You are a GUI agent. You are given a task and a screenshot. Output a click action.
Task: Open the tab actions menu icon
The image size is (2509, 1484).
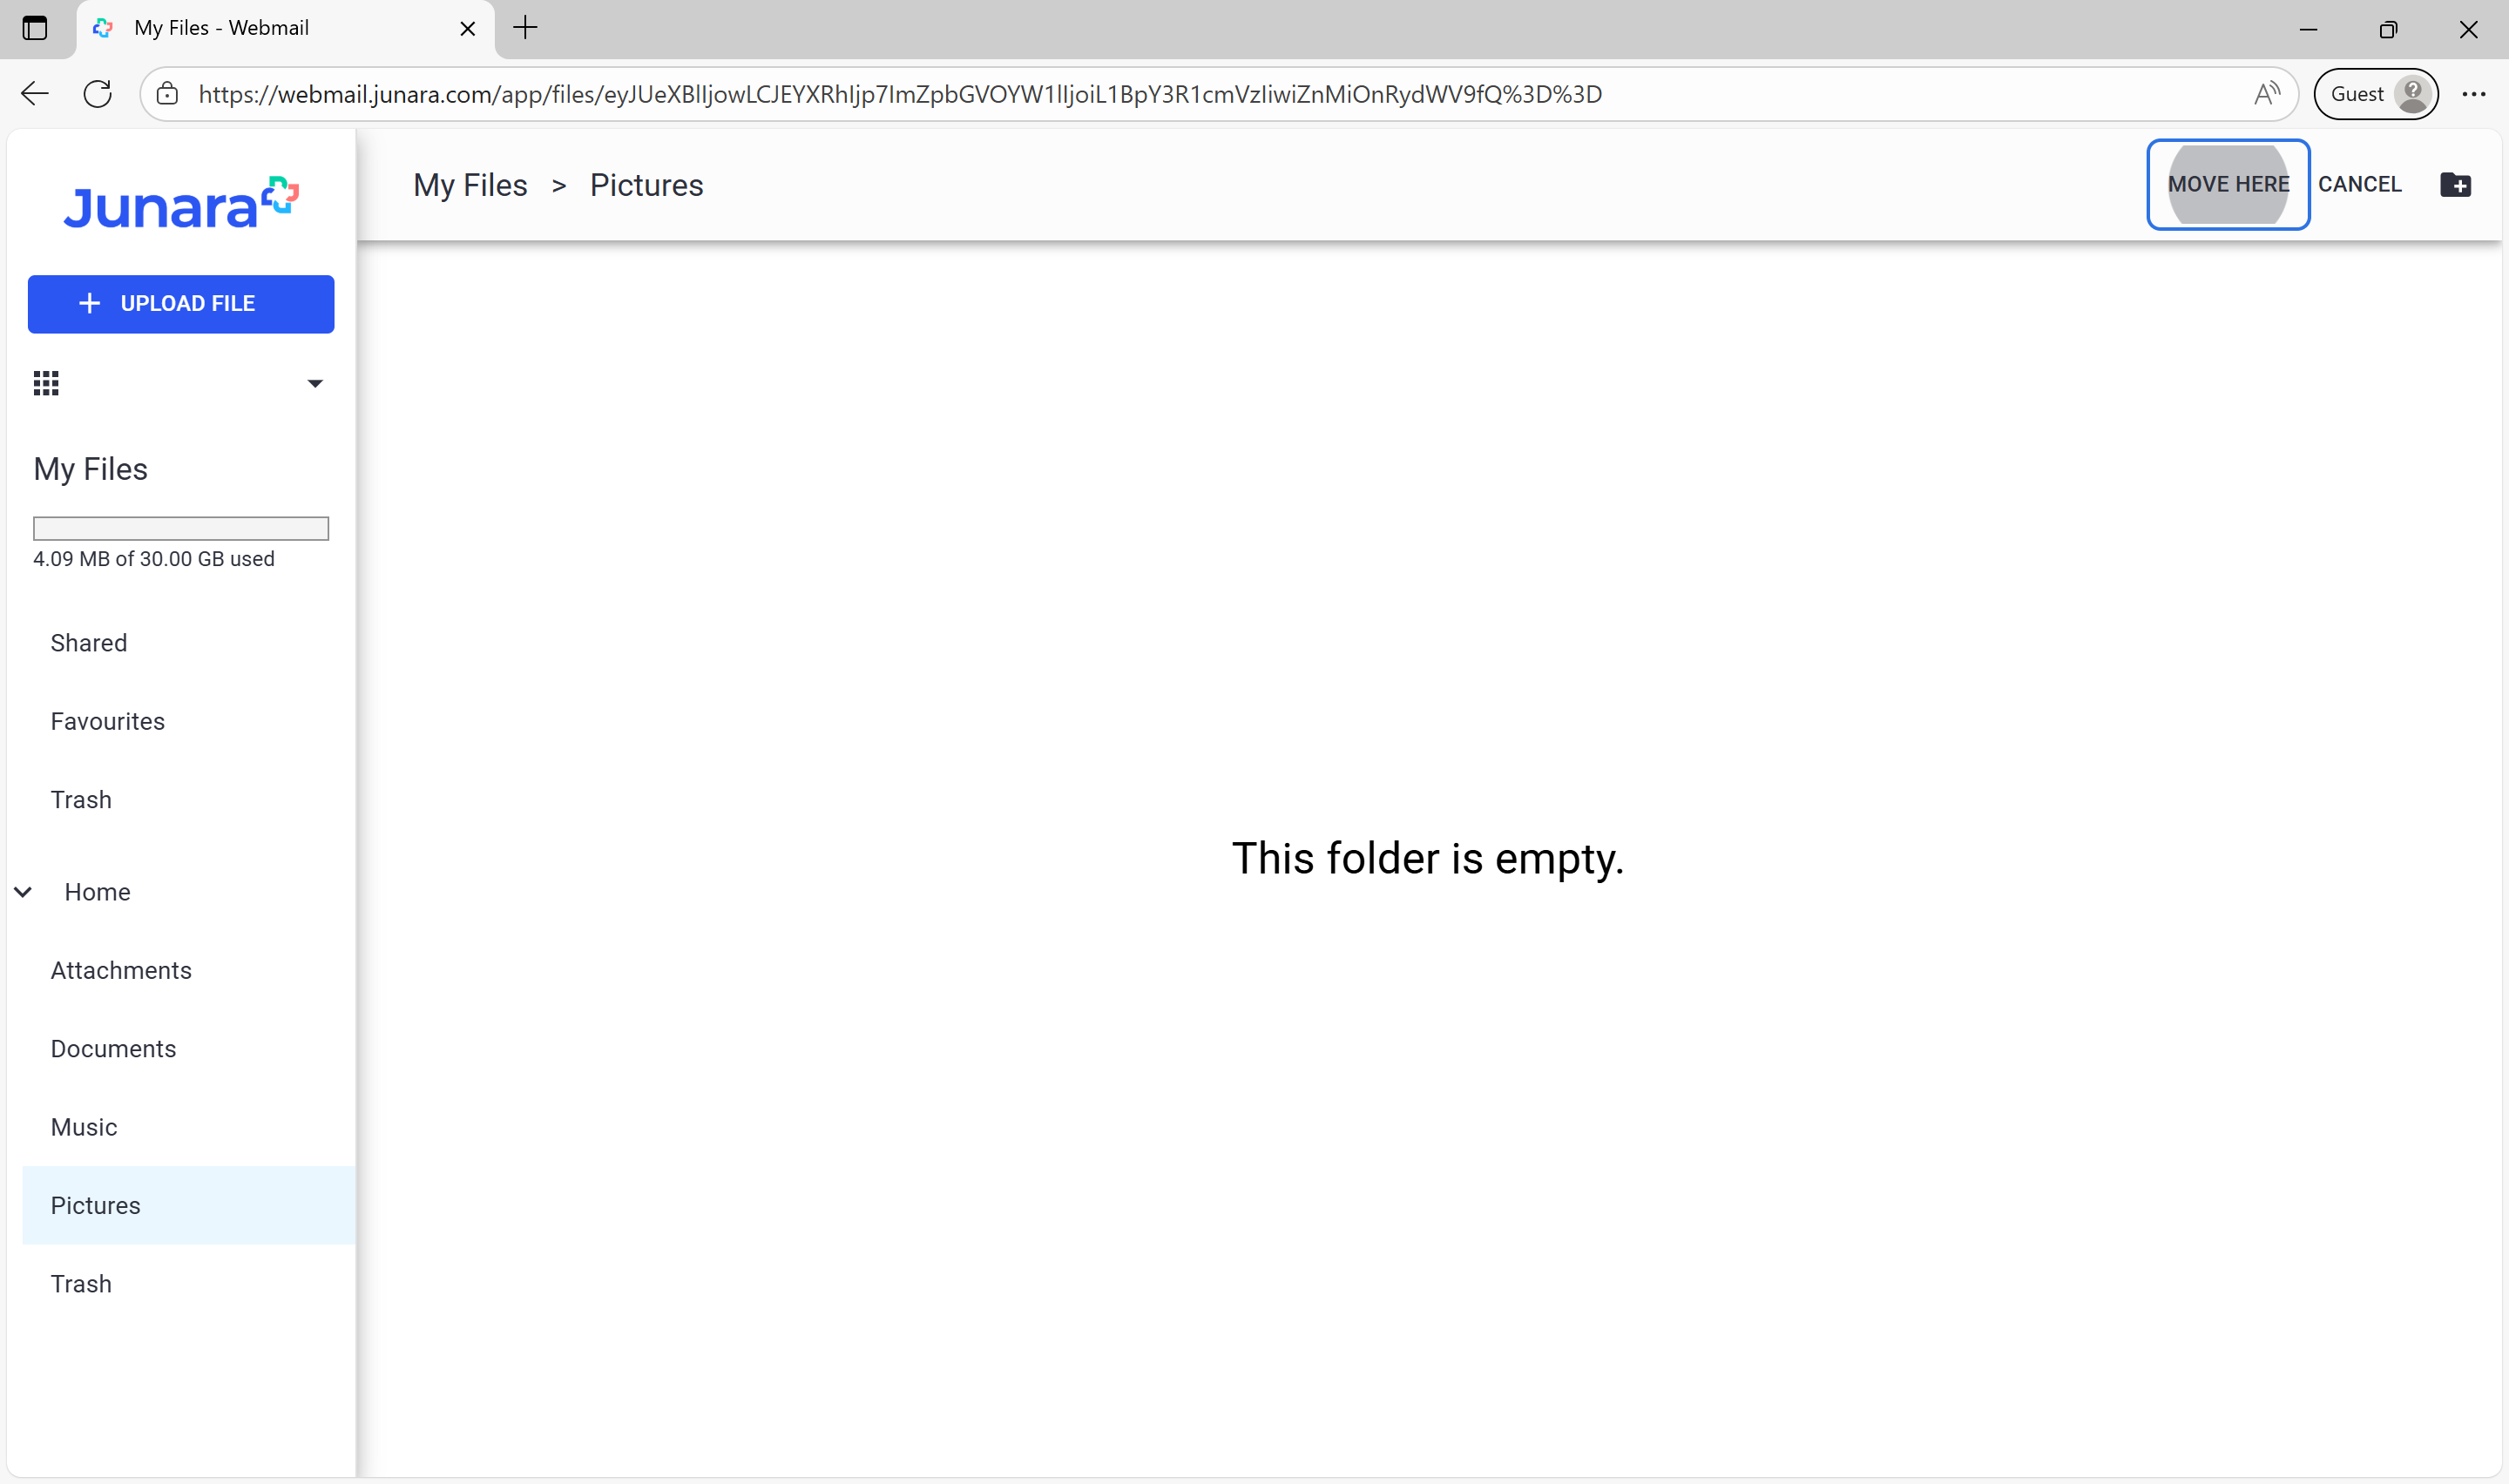(35, 28)
